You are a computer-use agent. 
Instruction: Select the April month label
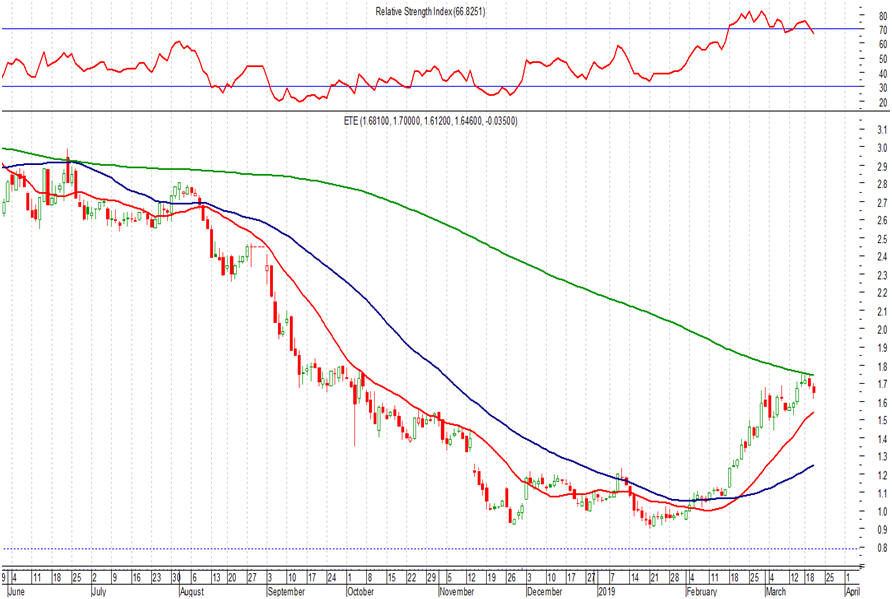pyautogui.click(x=852, y=592)
